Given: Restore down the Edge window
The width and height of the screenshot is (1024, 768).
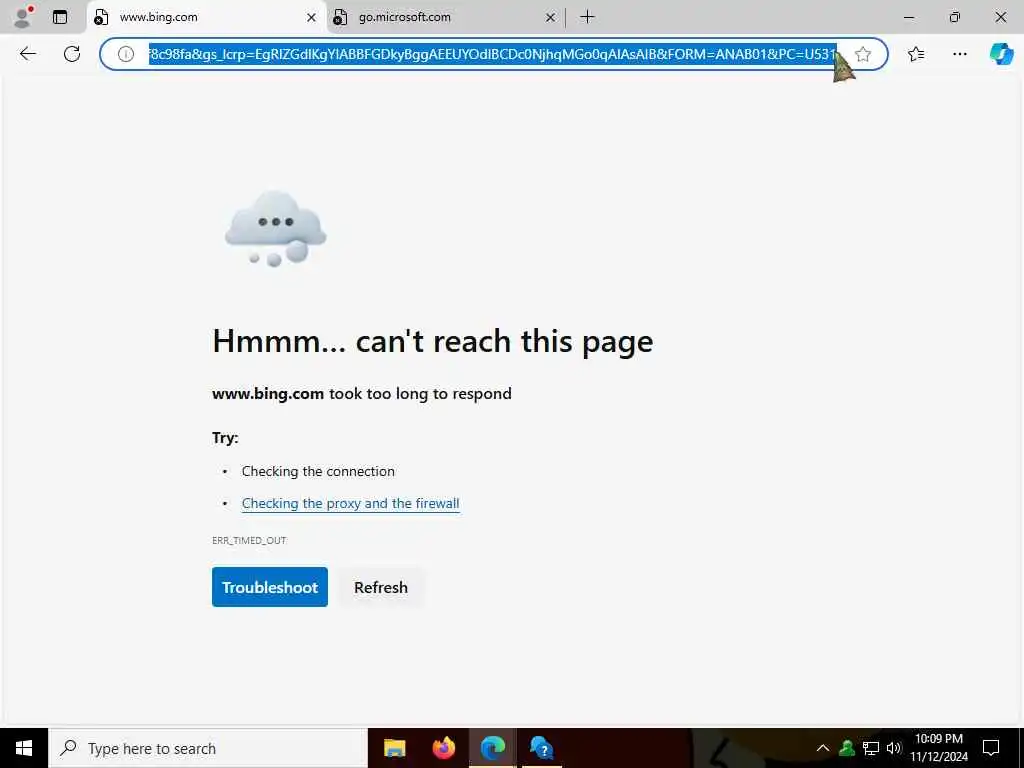Looking at the screenshot, I should click(x=955, y=18).
